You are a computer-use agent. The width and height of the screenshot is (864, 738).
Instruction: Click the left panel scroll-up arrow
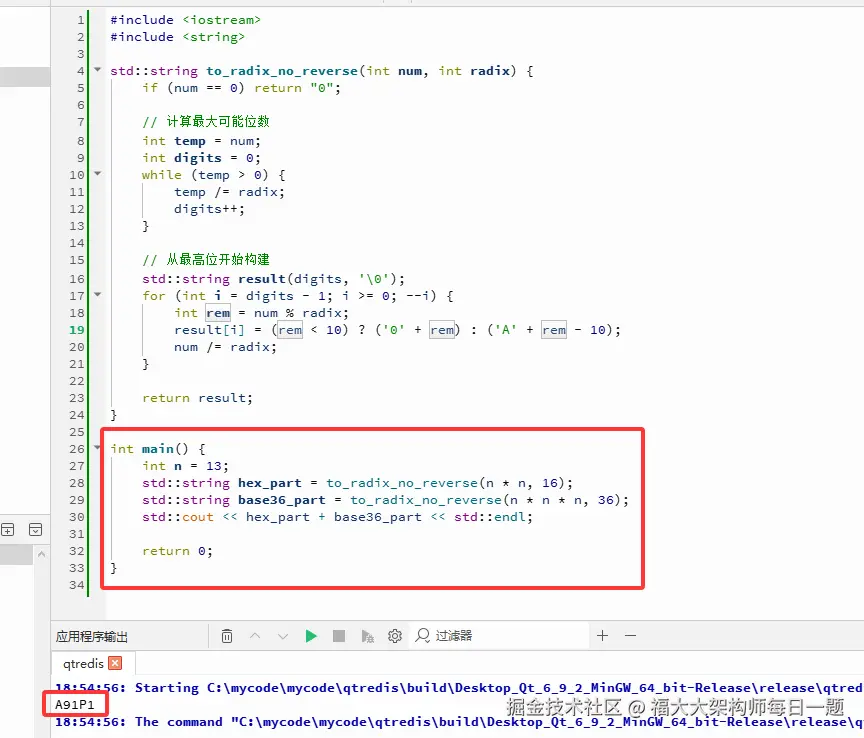tap(41, 554)
